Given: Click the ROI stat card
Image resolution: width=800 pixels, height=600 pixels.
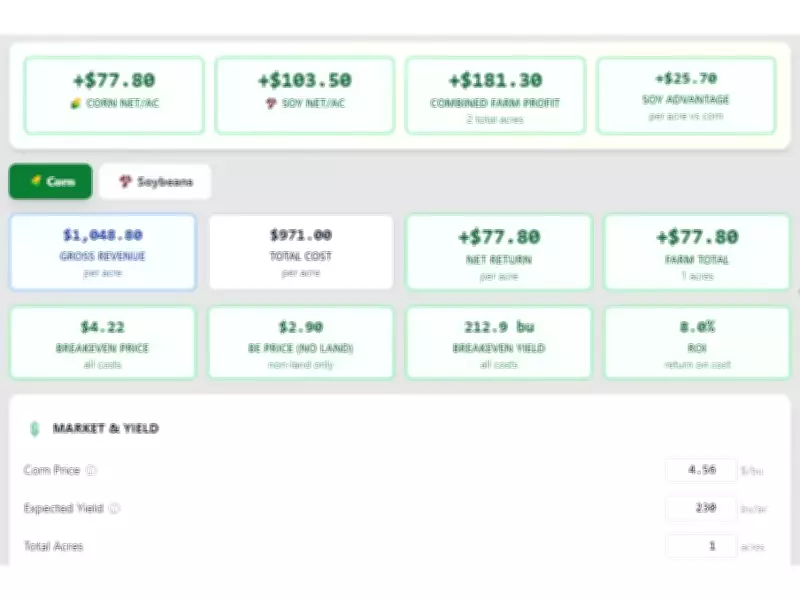Looking at the screenshot, I should point(696,342).
